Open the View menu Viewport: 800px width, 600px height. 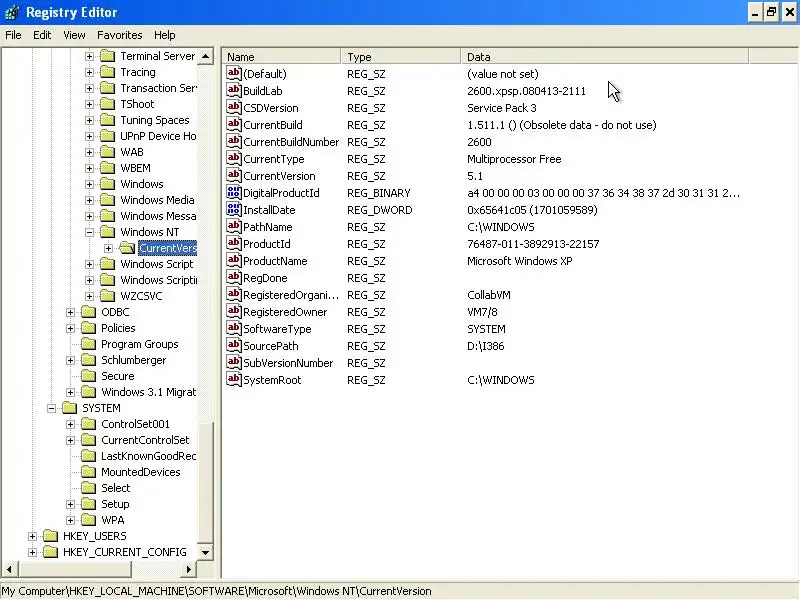tap(74, 35)
